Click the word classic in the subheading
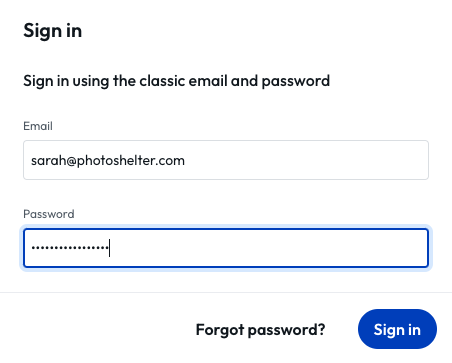 click(x=162, y=81)
